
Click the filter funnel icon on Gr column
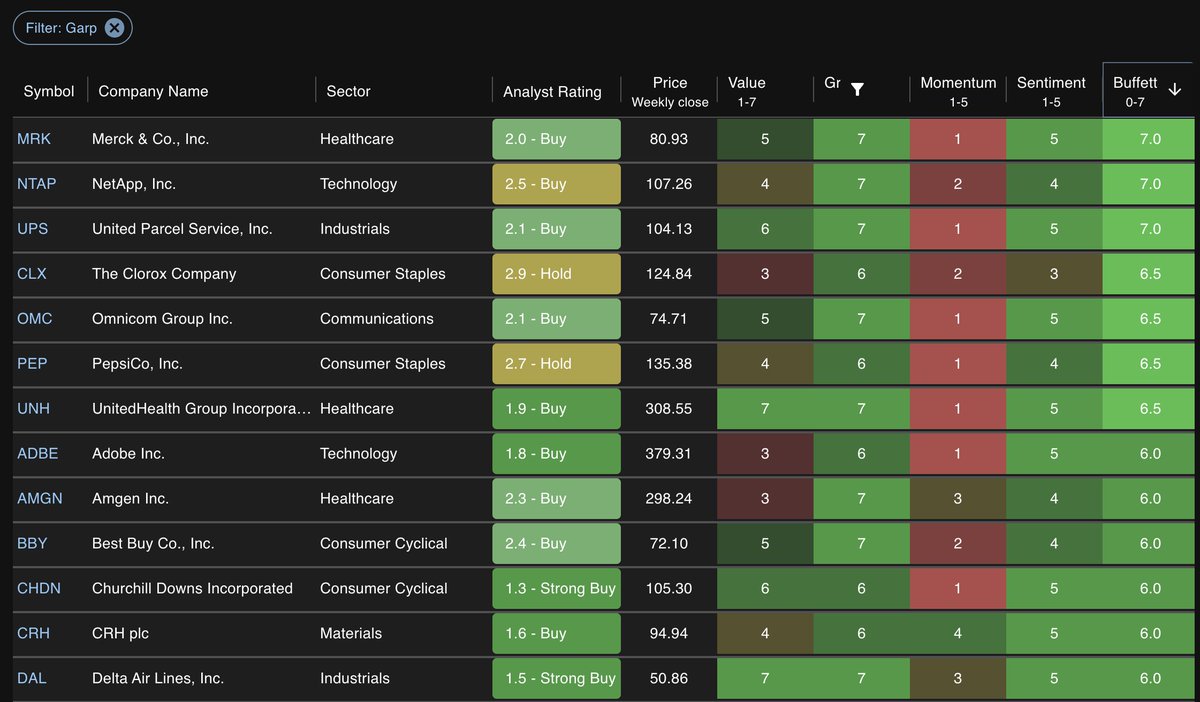tap(857, 90)
